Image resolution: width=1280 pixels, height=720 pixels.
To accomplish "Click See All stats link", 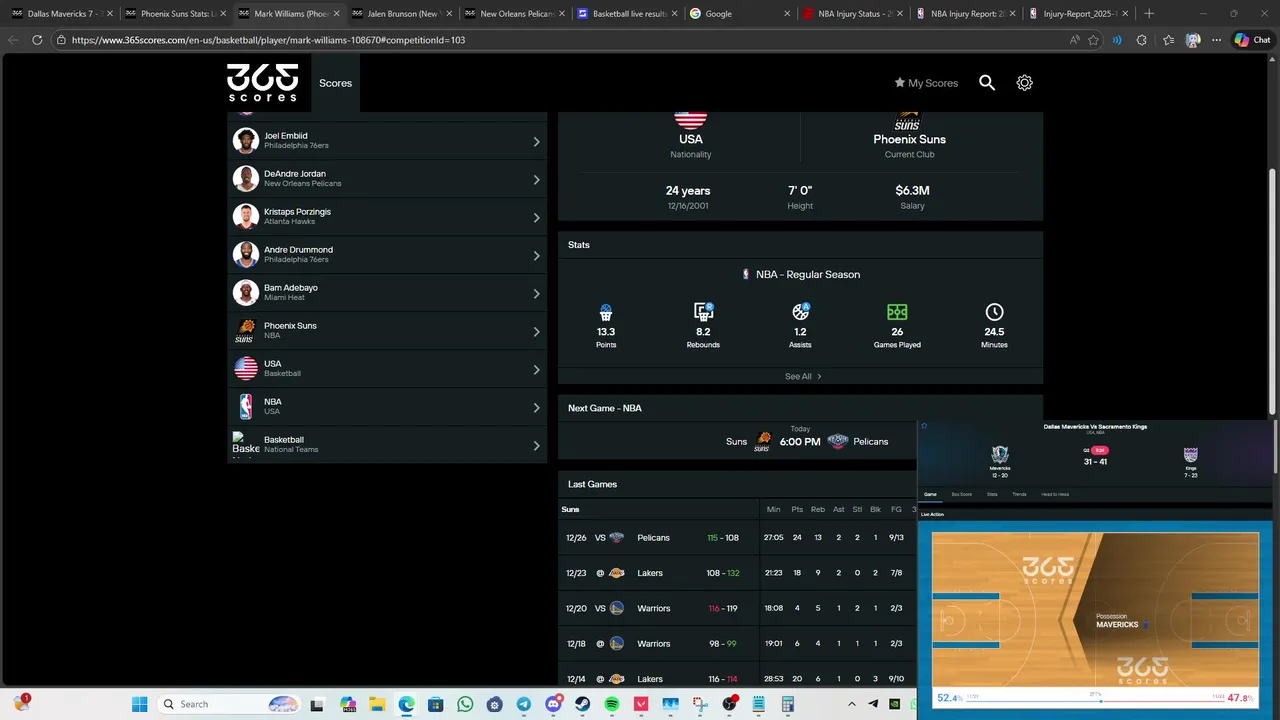I will [803, 377].
